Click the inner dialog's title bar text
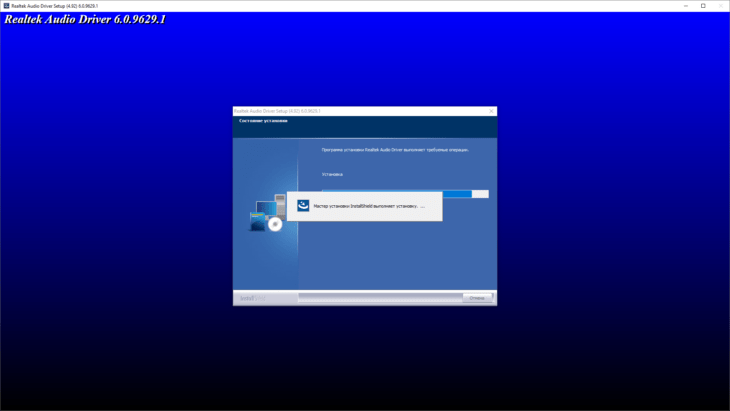The image size is (730, 411). (x=277, y=111)
